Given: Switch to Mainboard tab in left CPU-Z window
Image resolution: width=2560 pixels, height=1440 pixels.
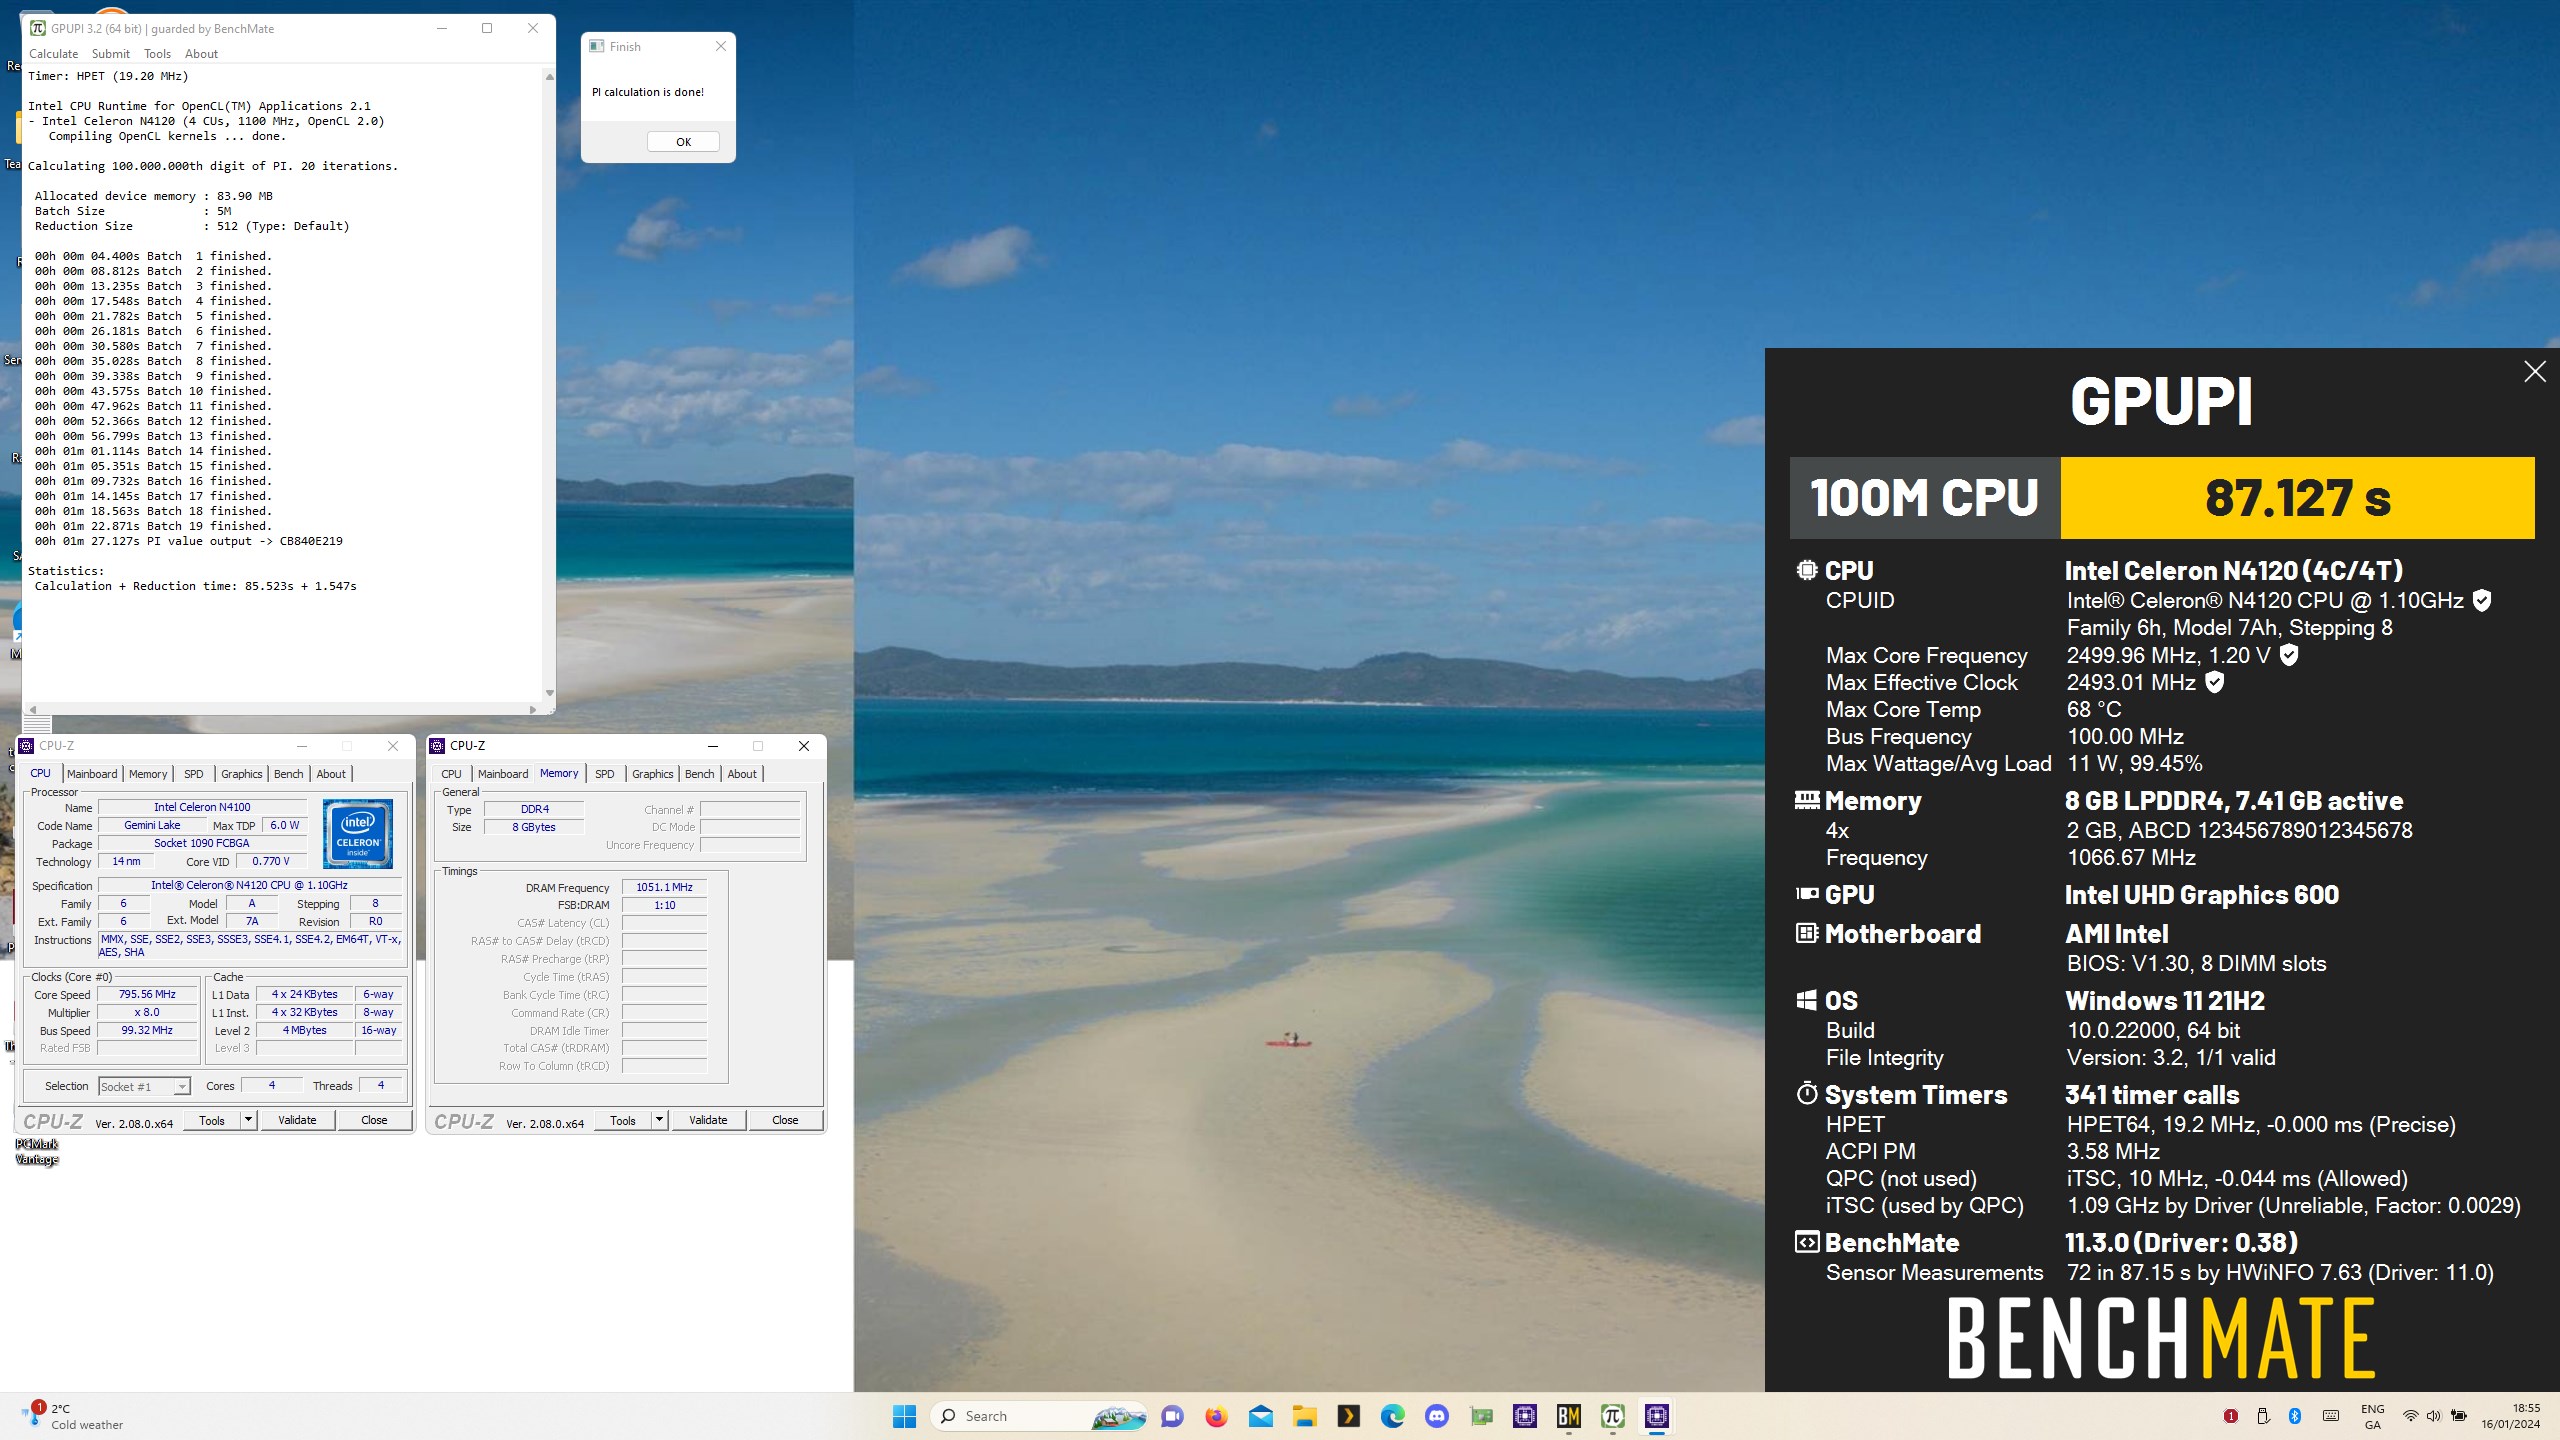Looking at the screenshot, I should tap(92, 774).
